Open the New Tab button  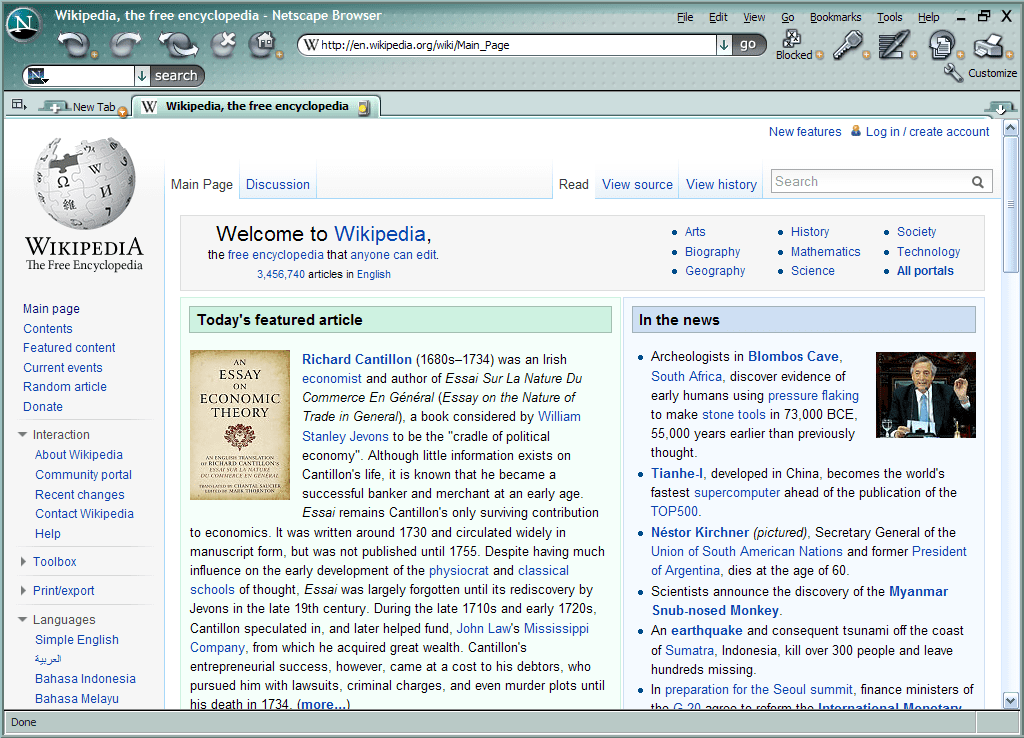pyautogui.click(x=85, y=107)
